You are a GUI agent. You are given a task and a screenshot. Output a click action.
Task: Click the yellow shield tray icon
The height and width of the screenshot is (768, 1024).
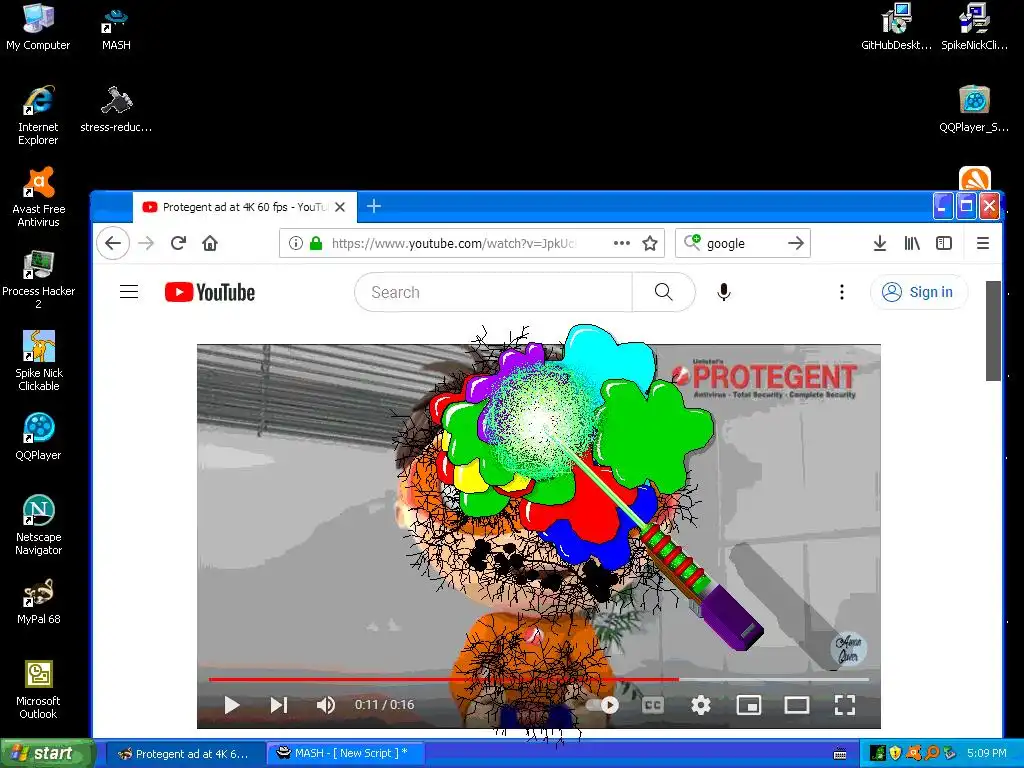point(895,753)
